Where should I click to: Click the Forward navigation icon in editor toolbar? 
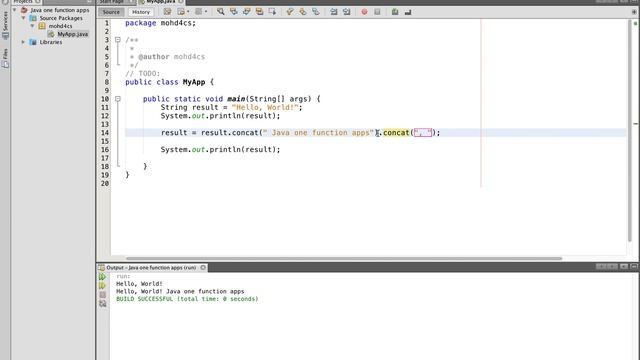coord(198,12)
